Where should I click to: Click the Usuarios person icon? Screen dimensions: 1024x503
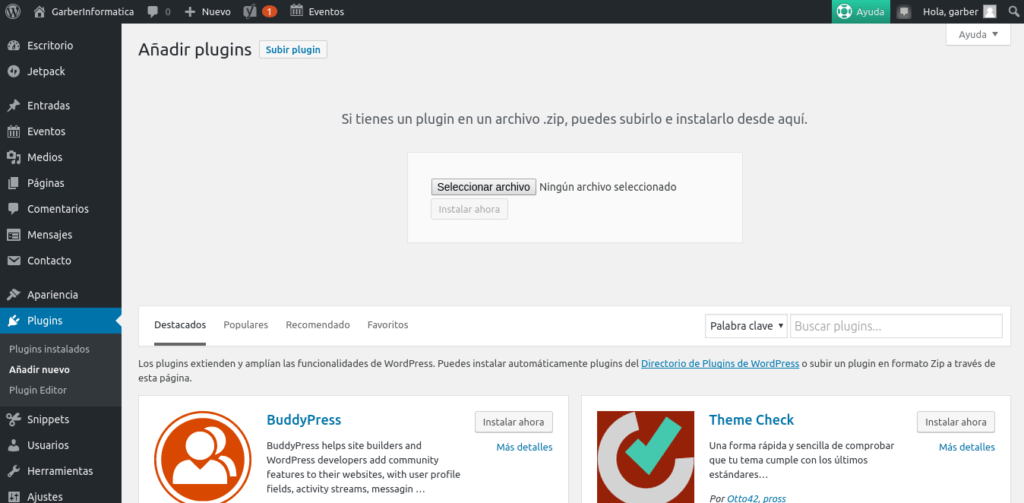tap(14, 446)
